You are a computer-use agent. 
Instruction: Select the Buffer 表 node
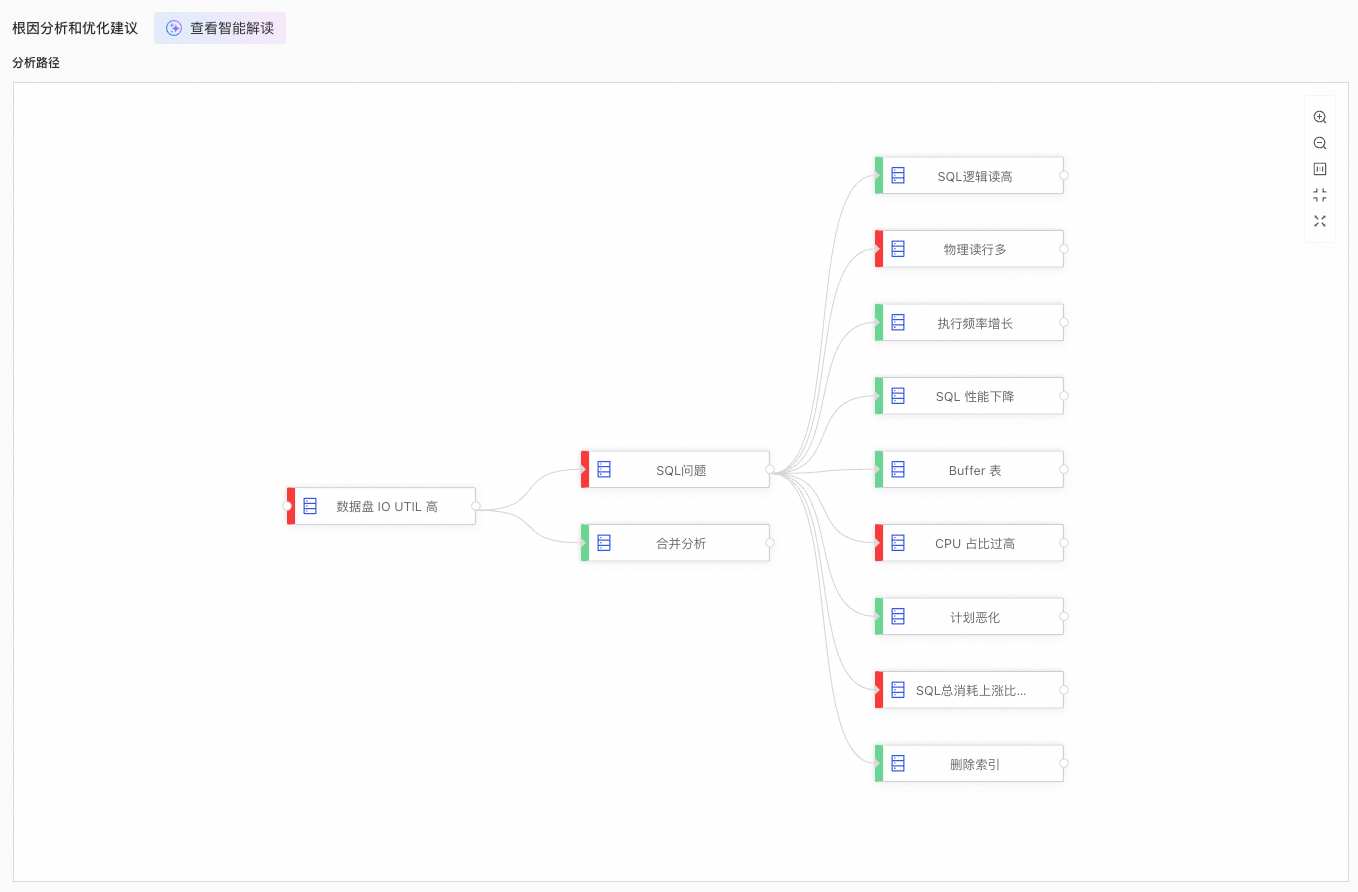974,470
